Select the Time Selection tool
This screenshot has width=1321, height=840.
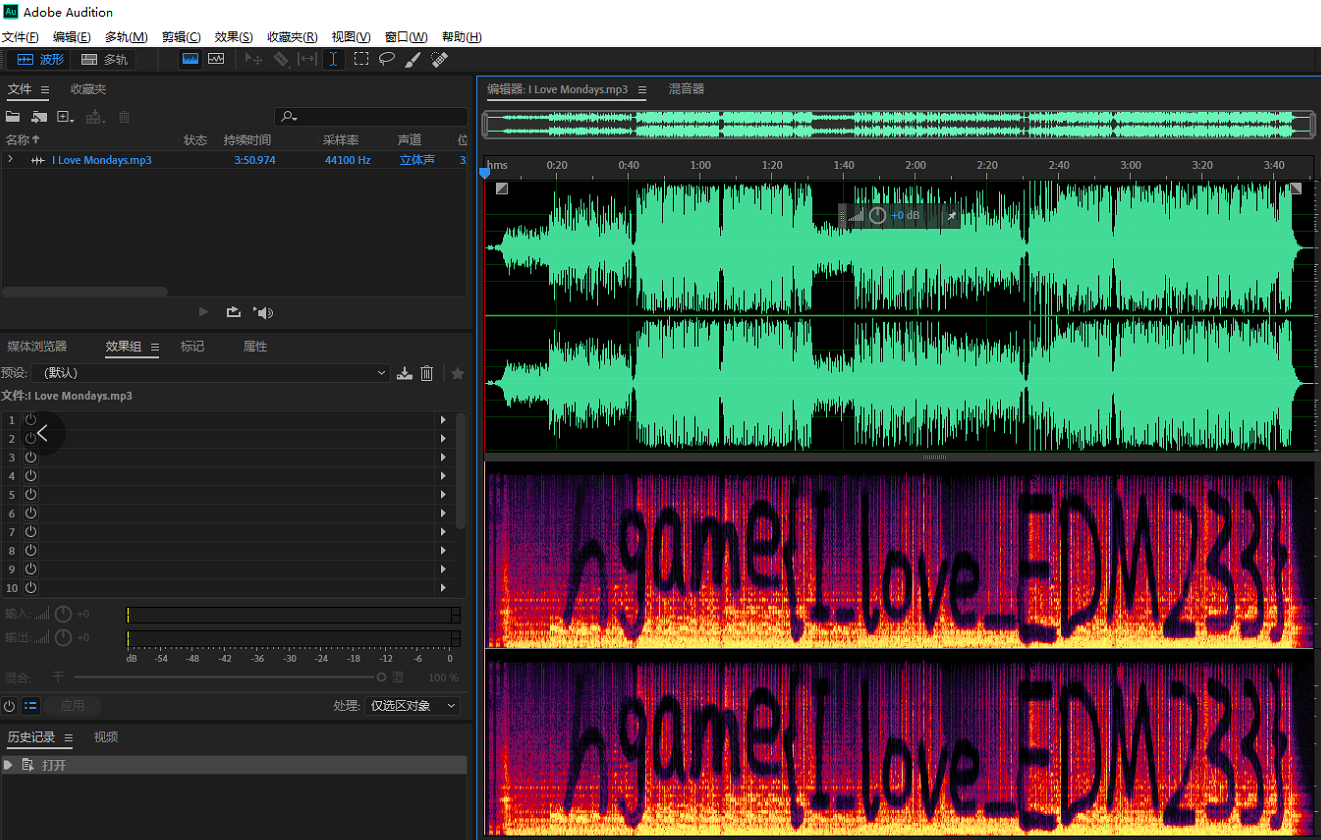(x=334, y=60)
